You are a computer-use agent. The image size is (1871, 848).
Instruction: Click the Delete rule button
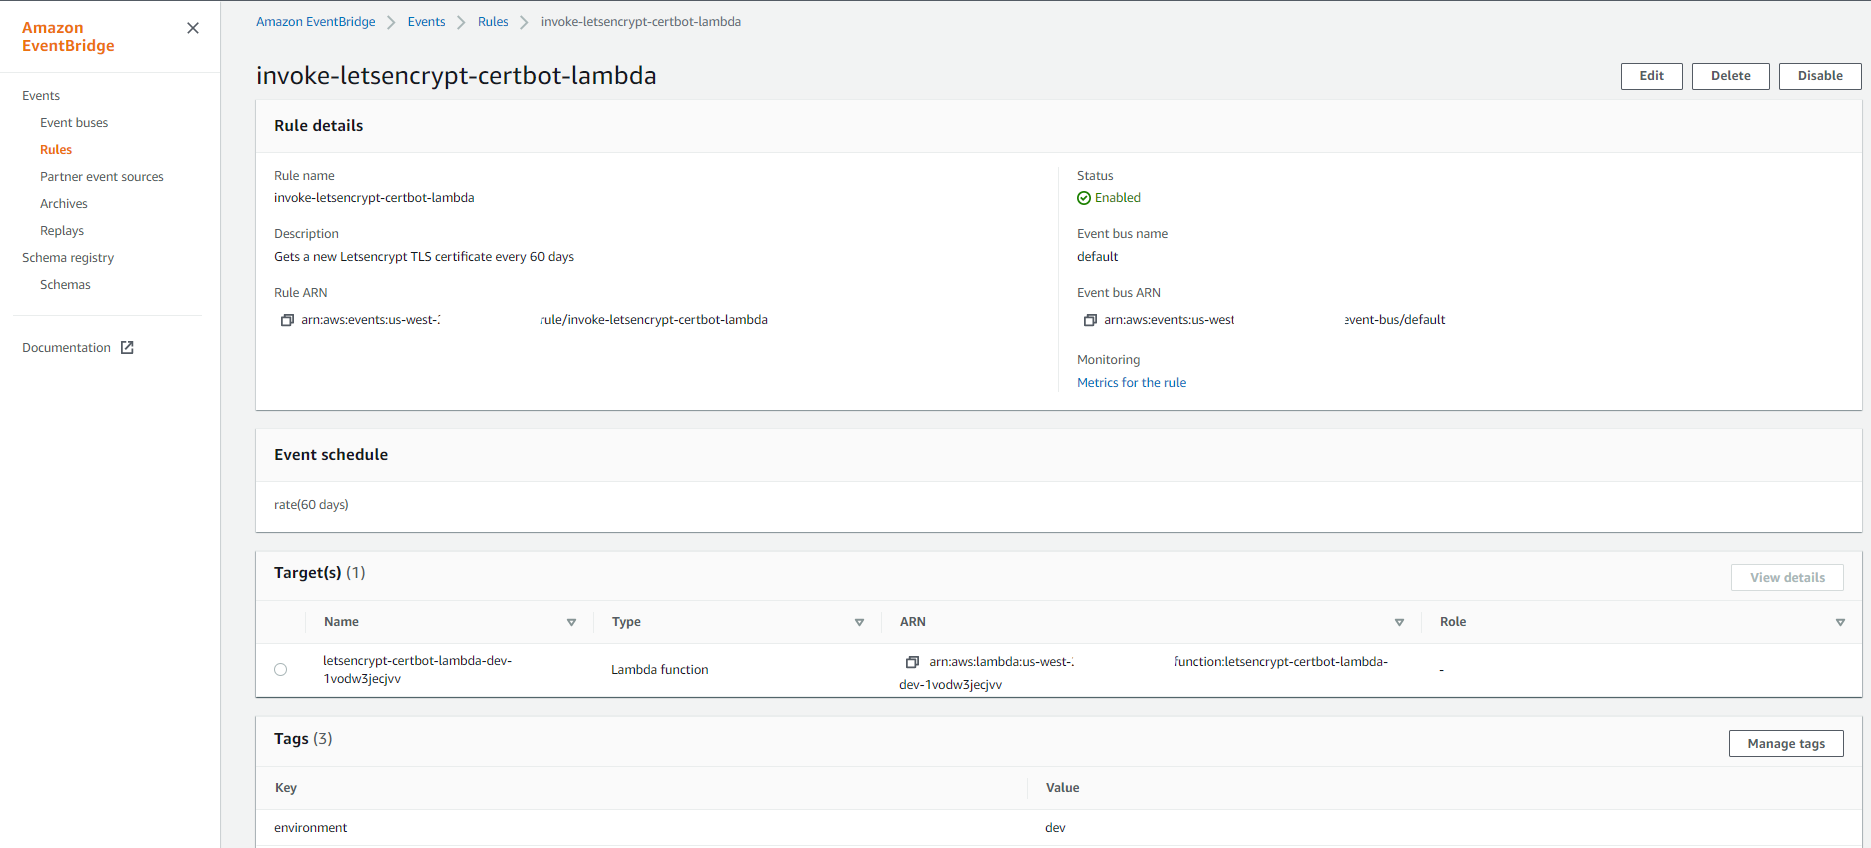(x=1731, y=76)
